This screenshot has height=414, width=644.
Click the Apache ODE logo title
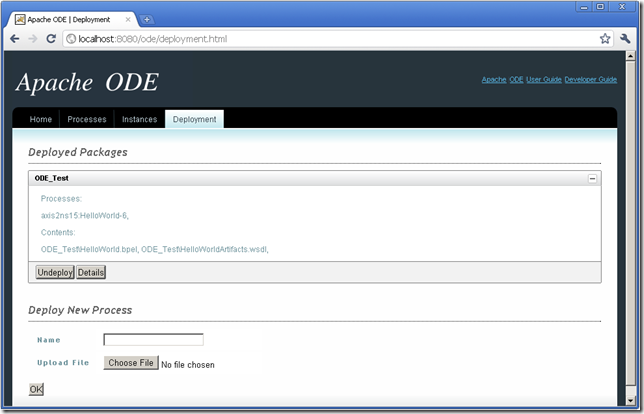(87, 82)
